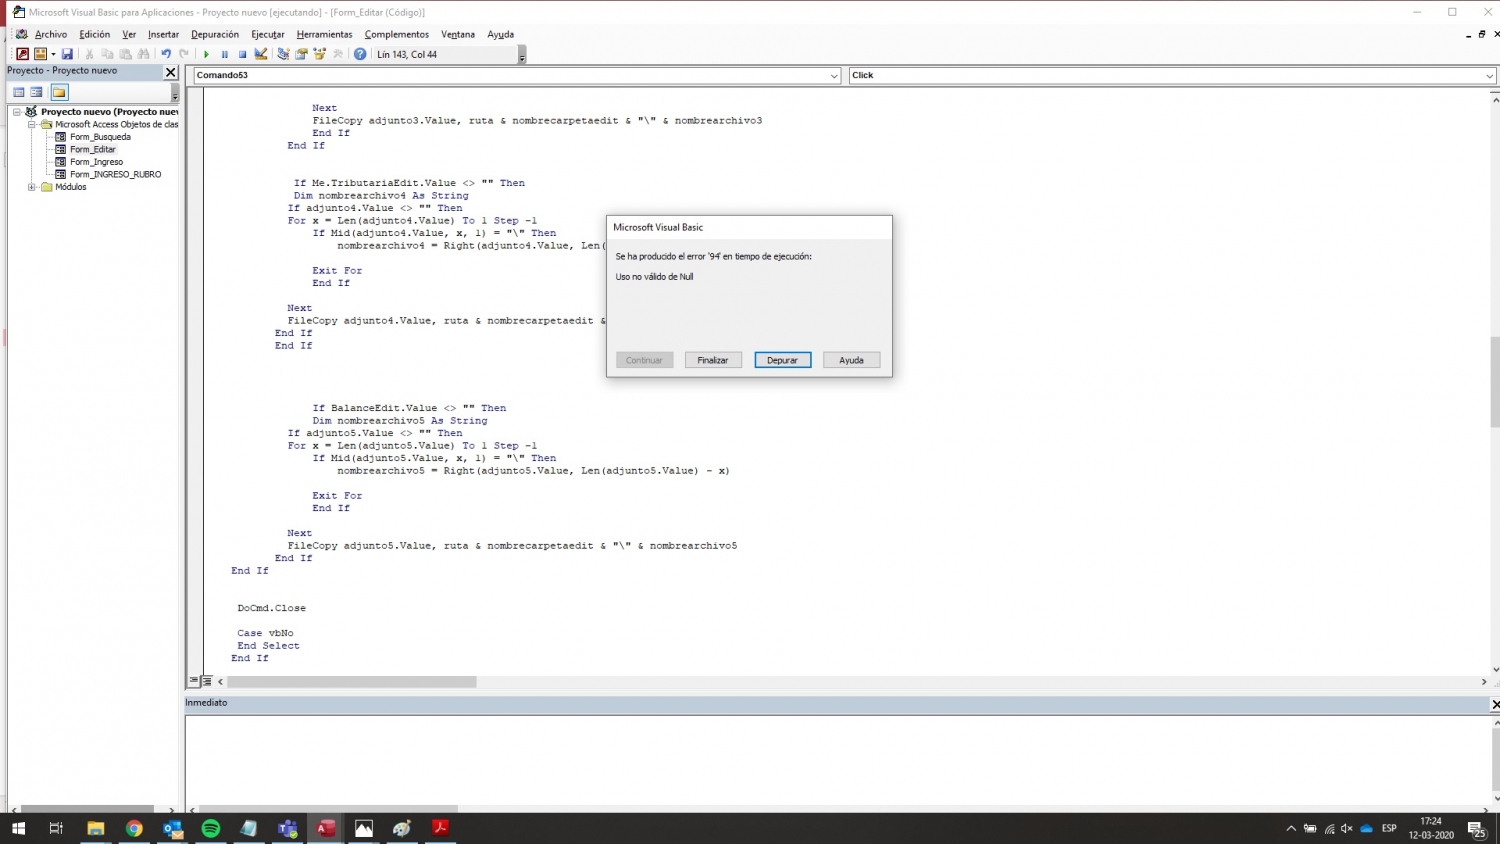The height and width of the screenshot is (844, 1500).
Task: Click View Code icon in Project panel
Action: point(18,92)
